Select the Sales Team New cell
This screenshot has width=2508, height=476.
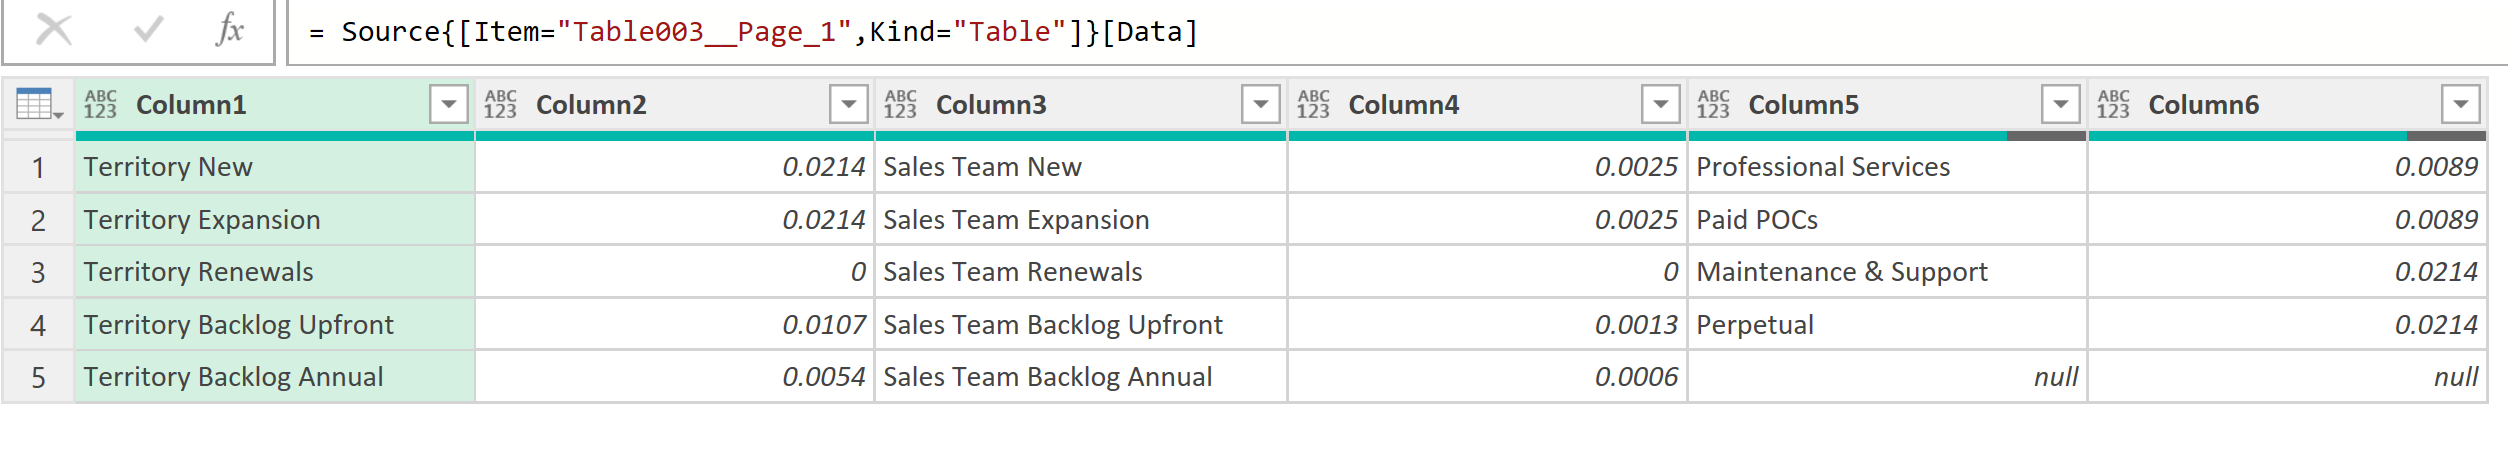1081,167
